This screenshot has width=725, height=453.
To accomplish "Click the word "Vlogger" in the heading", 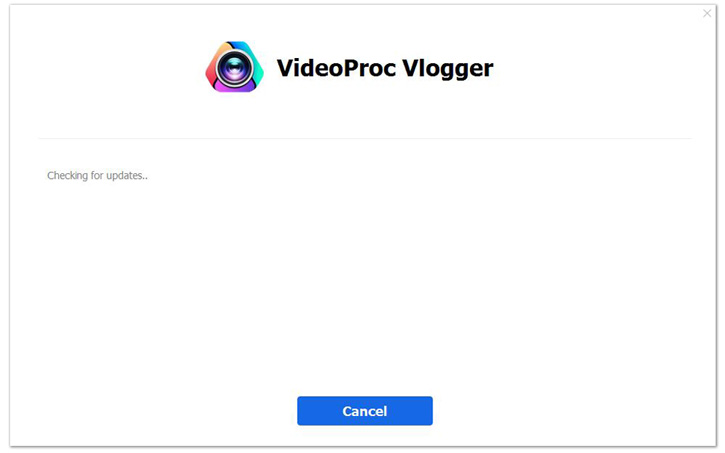I will [446, 69].
